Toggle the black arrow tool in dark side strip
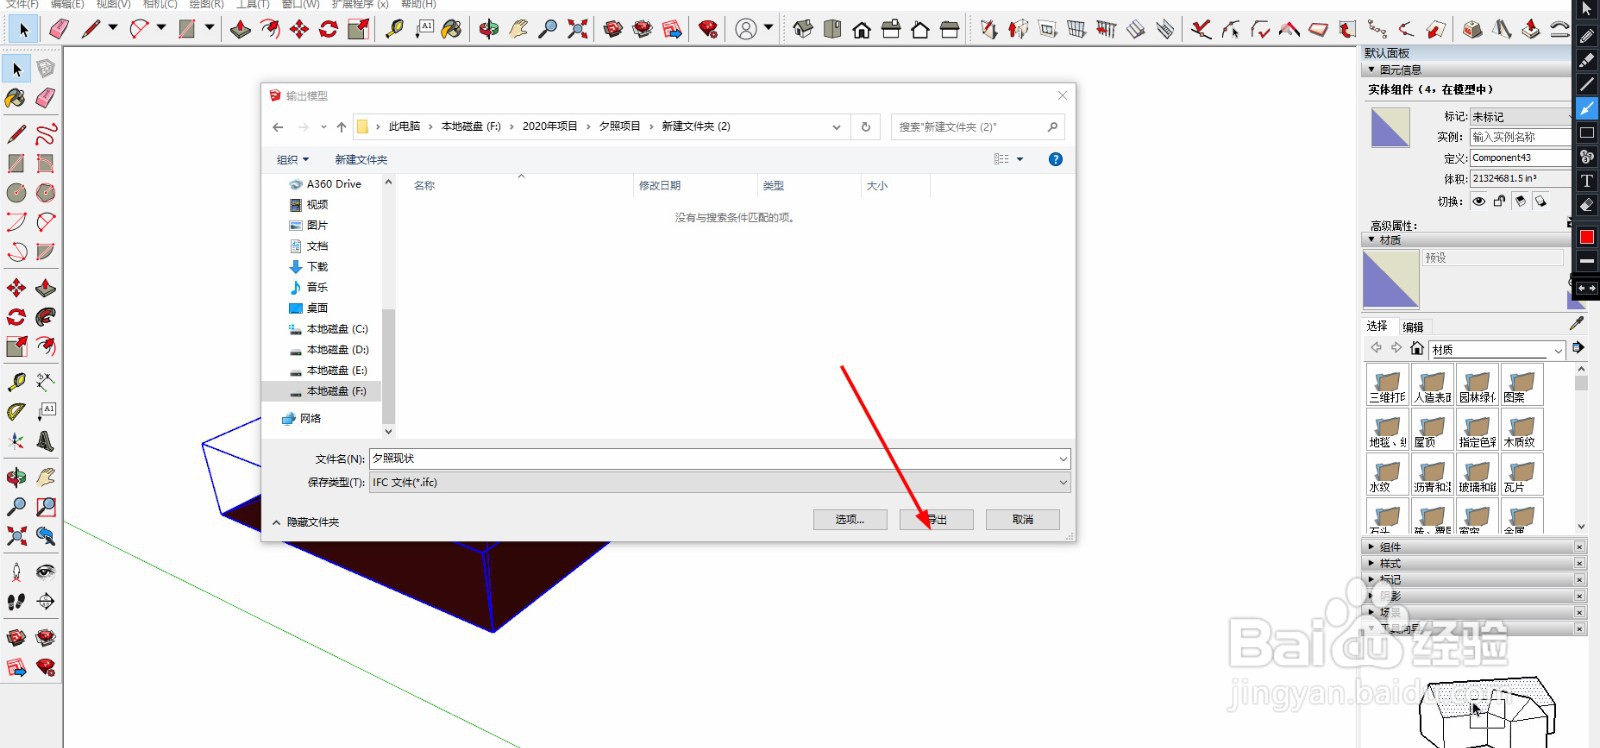Screen dimensions: 1600x748 (x=1587, y=9)
